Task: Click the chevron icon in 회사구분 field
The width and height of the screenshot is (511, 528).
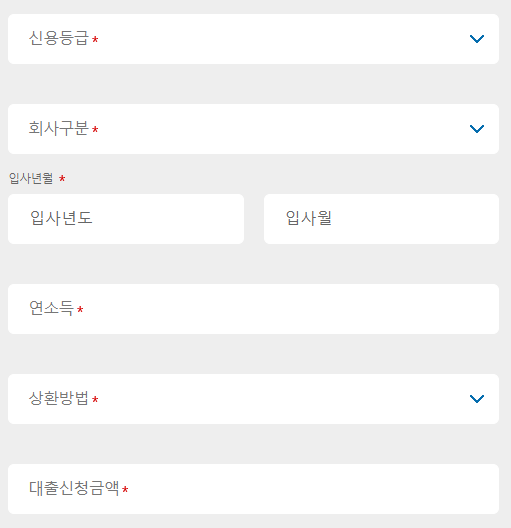Action: (x=477, y=129)
